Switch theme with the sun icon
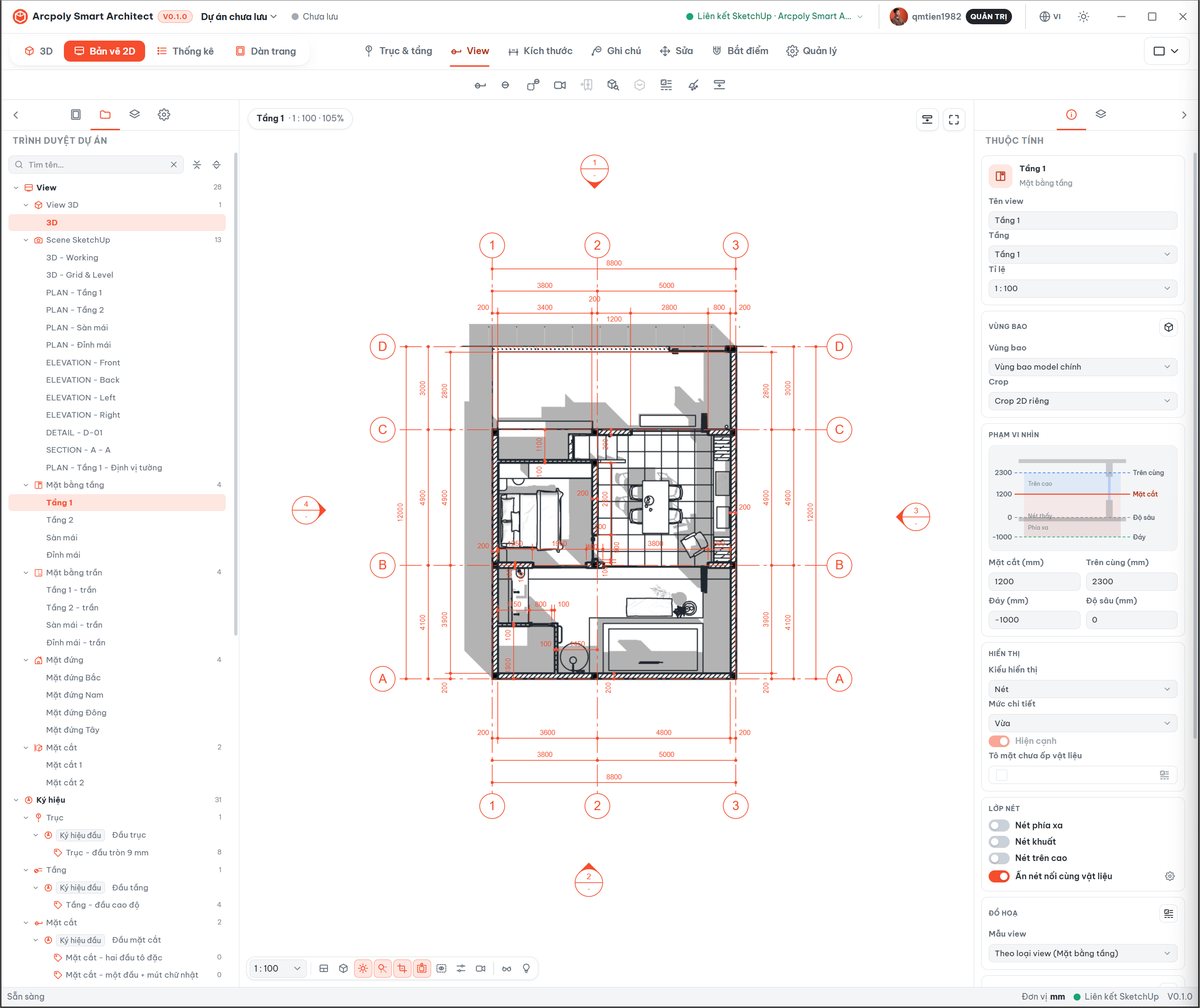The image size is (1200, 1008). coord(1083,17)
